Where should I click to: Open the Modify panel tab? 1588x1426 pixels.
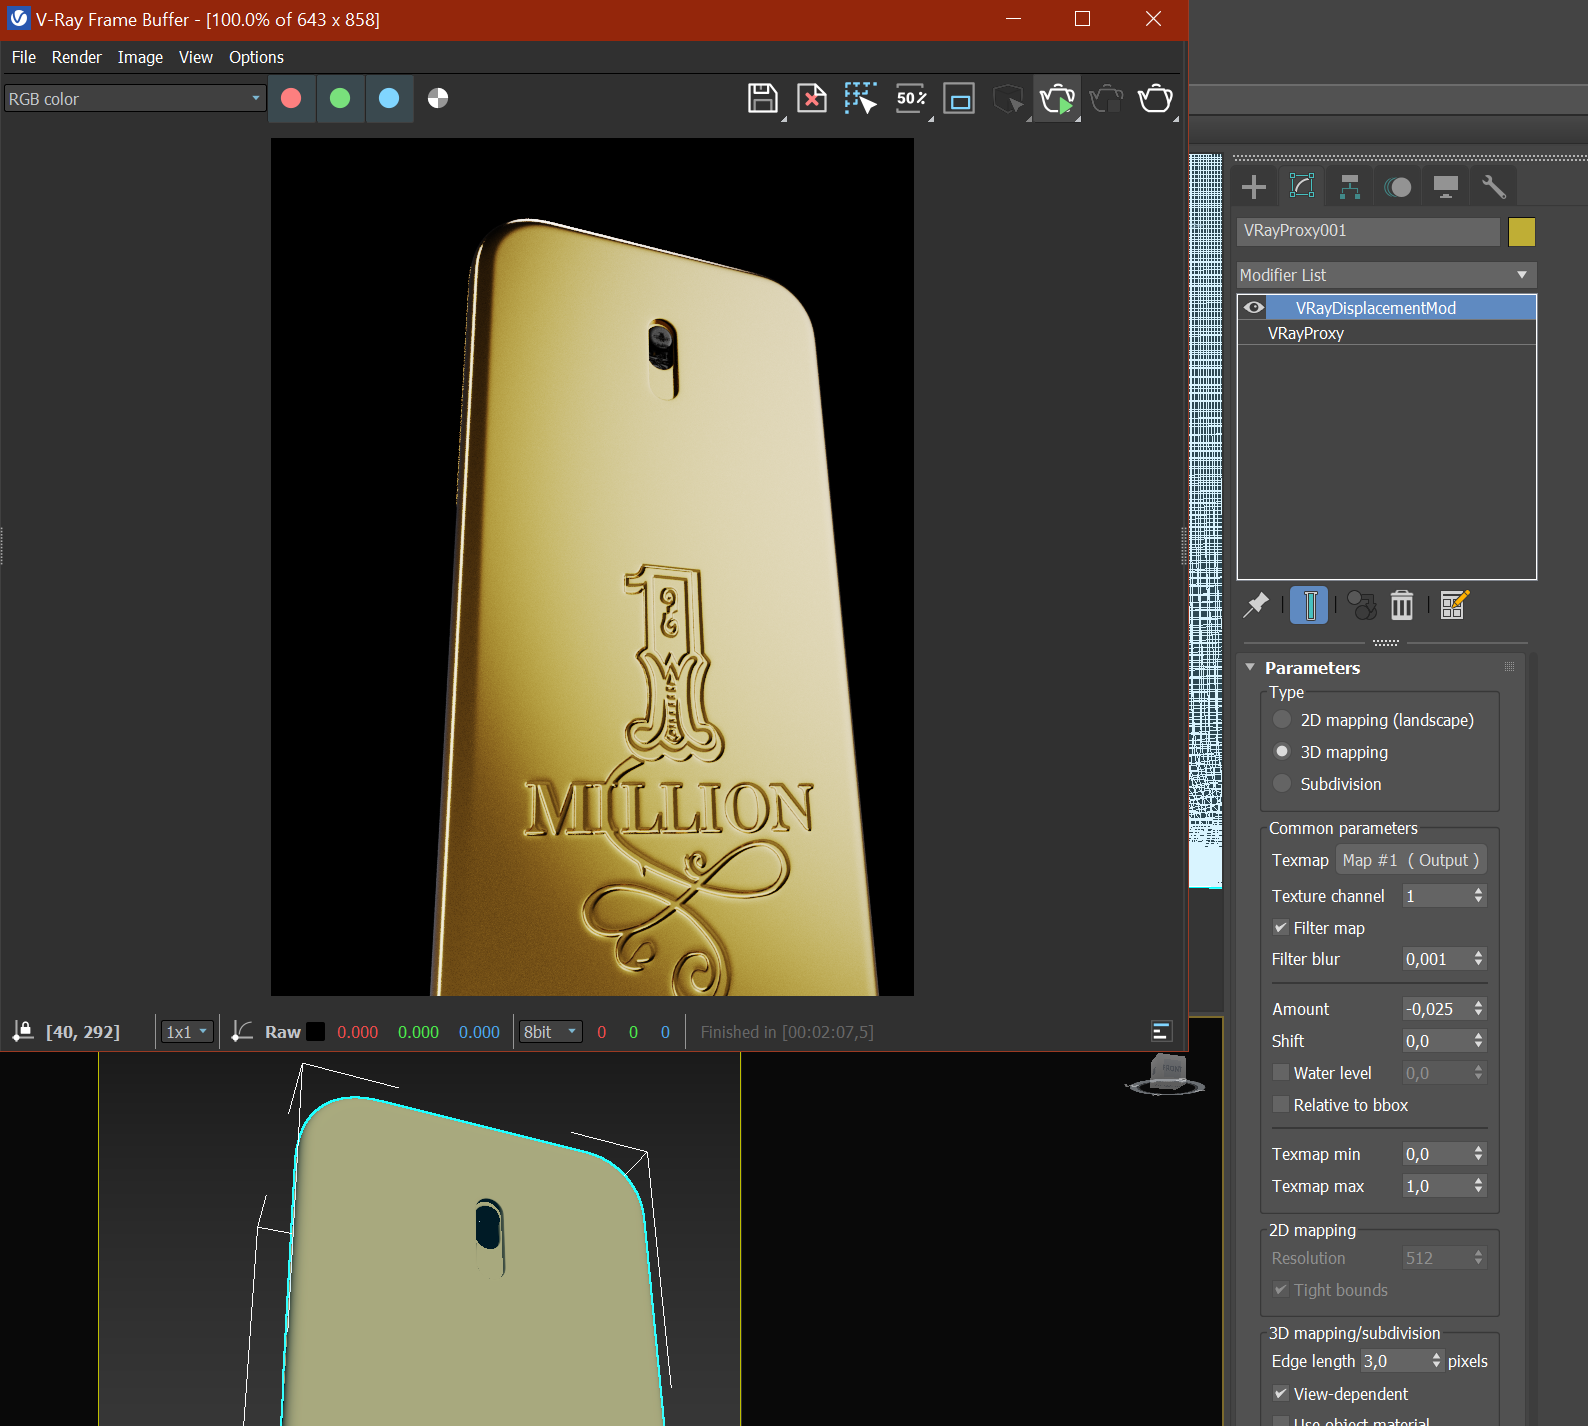coord(1302,186)
